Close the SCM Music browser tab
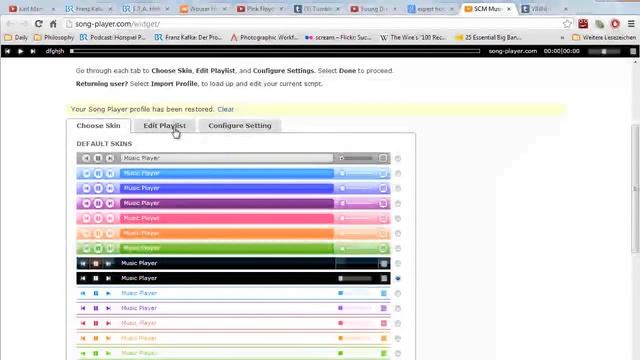 509,9
